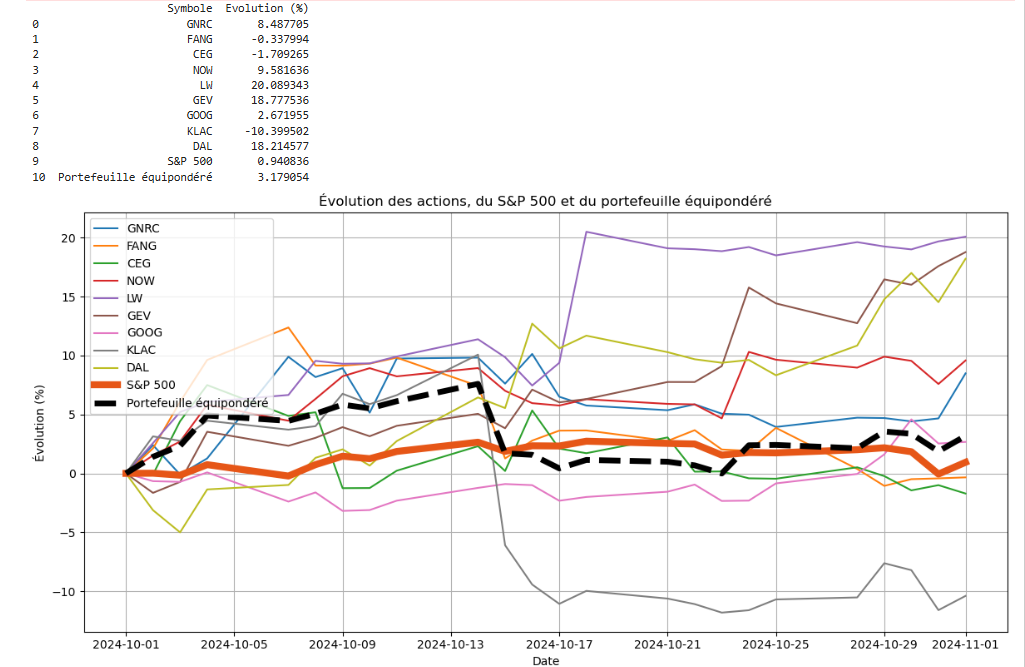Click the "Evolution (%)" table column header
This screenshot has height=667, width=1025.
267,9
